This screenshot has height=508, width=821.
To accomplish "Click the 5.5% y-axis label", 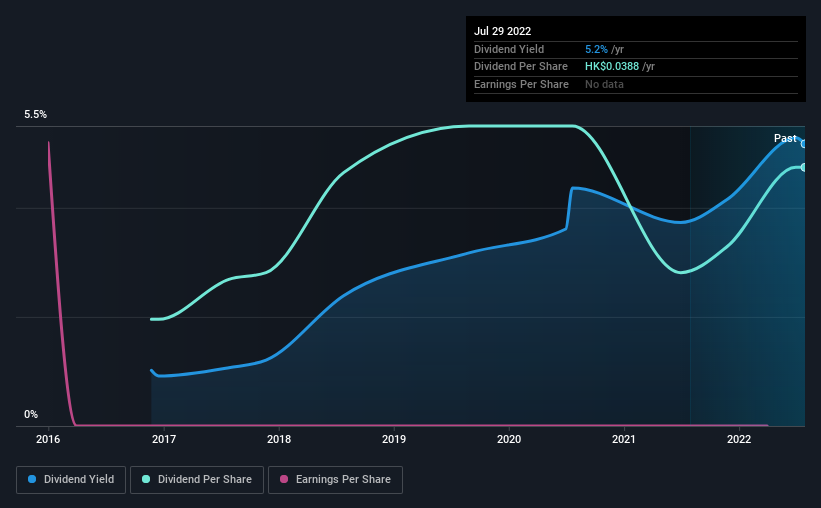I will pyautogui.click(x=36, y=114).
